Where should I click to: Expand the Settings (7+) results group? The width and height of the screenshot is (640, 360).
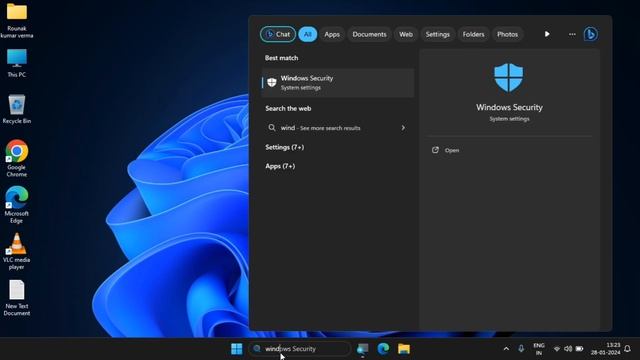click(284, 147)
